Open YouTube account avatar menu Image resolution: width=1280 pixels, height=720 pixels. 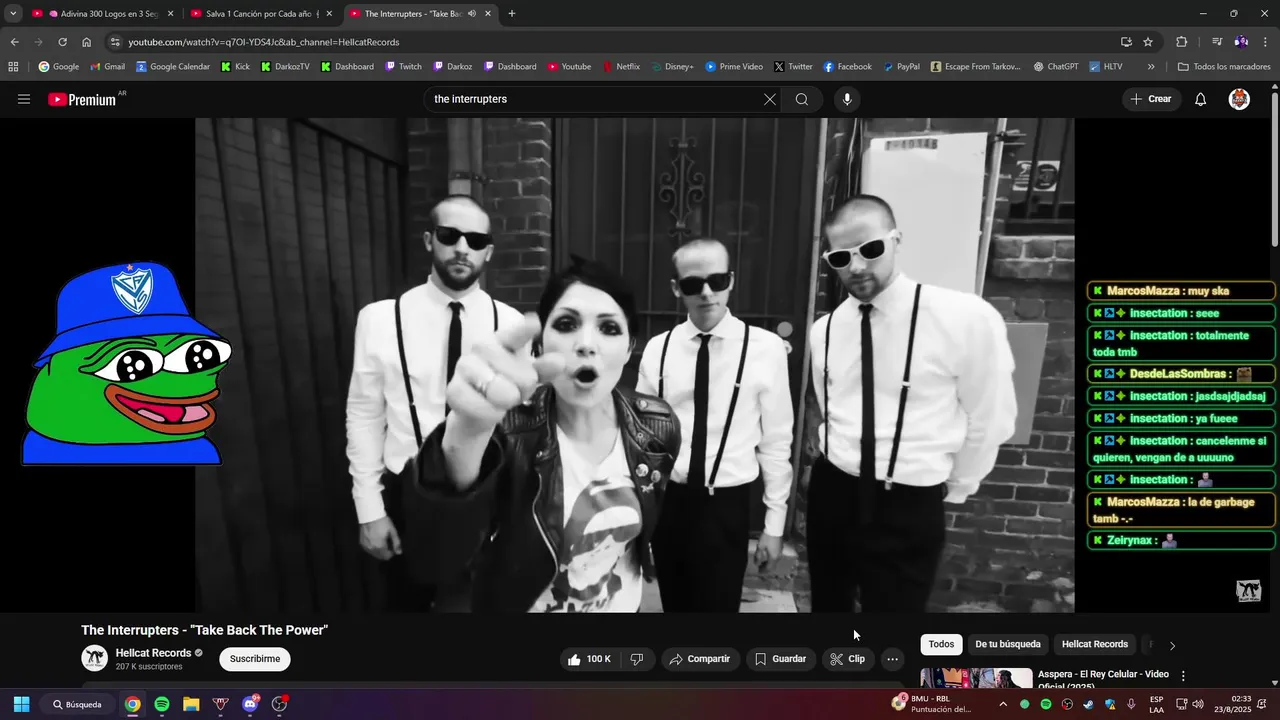[1239, 99]
